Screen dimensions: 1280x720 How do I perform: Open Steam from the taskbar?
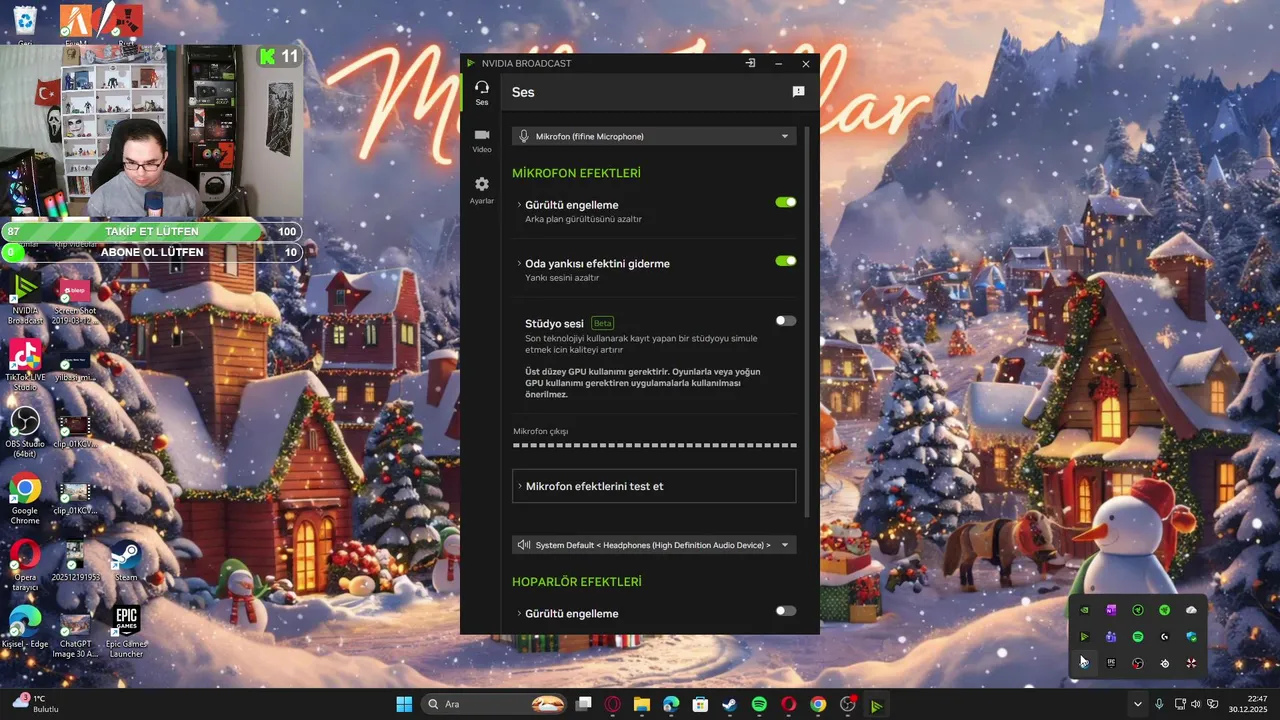[x=730, y=704]
